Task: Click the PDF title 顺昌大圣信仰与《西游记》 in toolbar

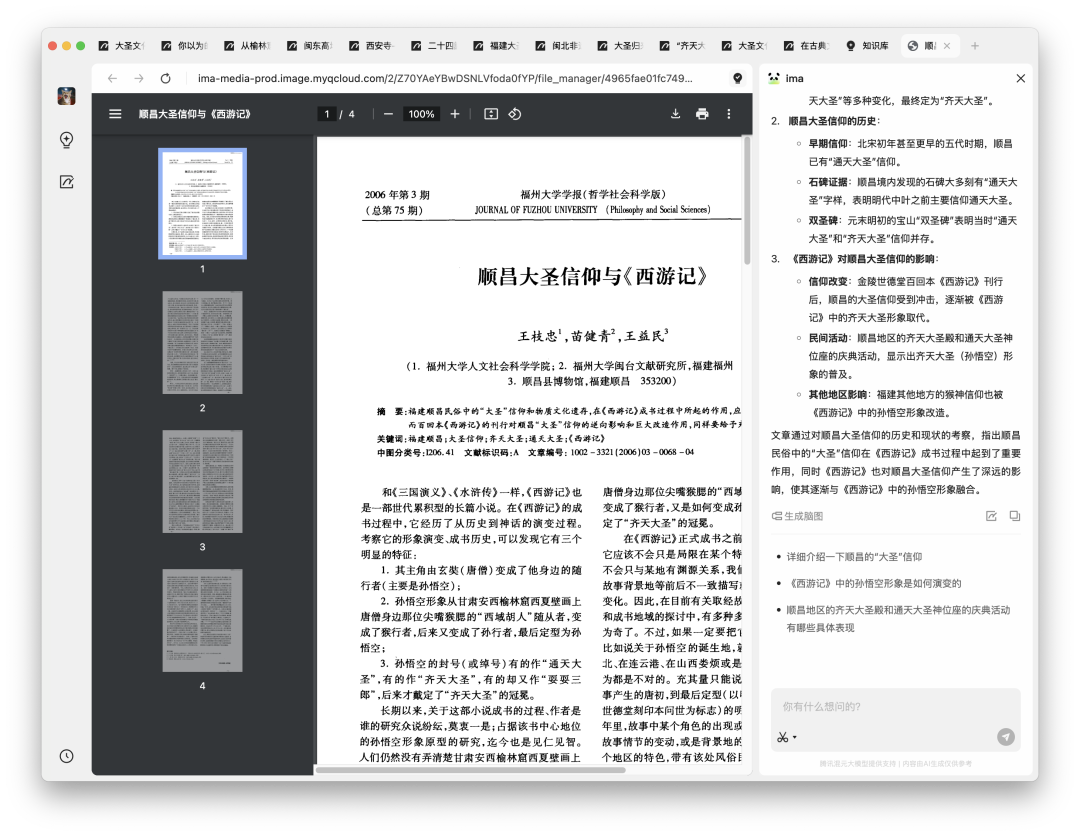Action: 194,114
